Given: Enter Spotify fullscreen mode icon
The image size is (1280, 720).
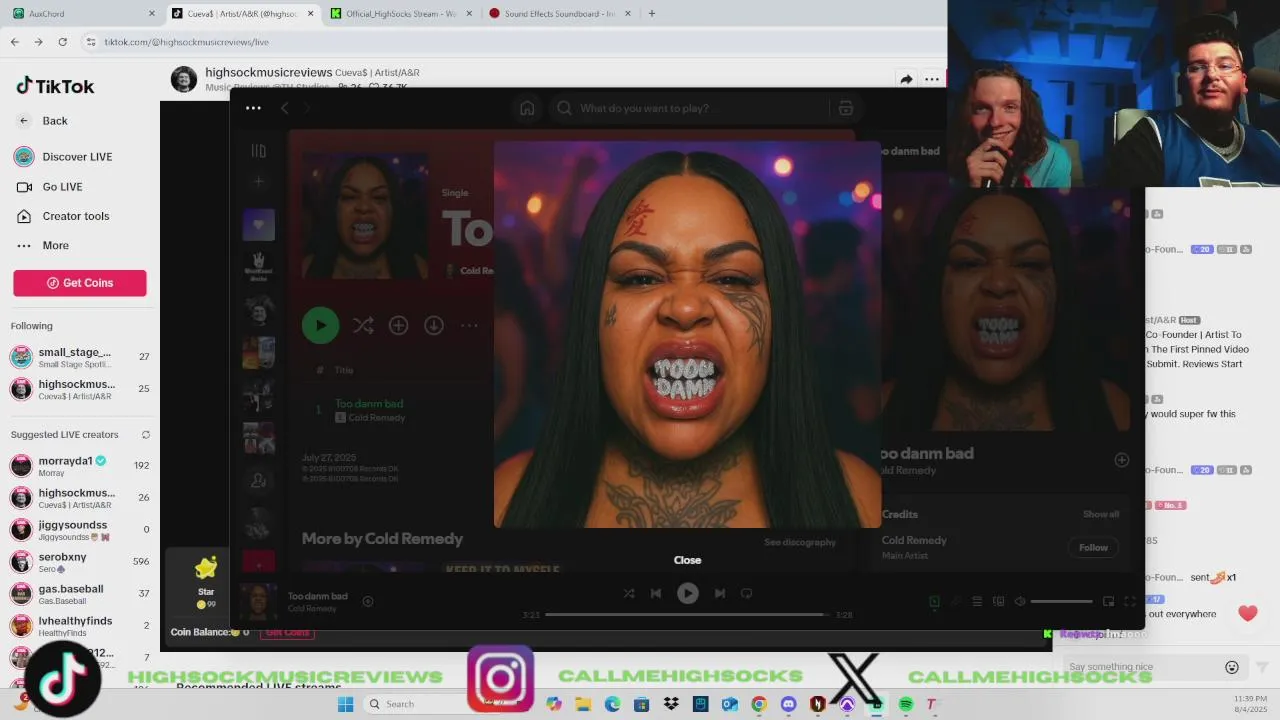Looking at the screenshot, I should pyautogui.click(x=1130, y=601).
